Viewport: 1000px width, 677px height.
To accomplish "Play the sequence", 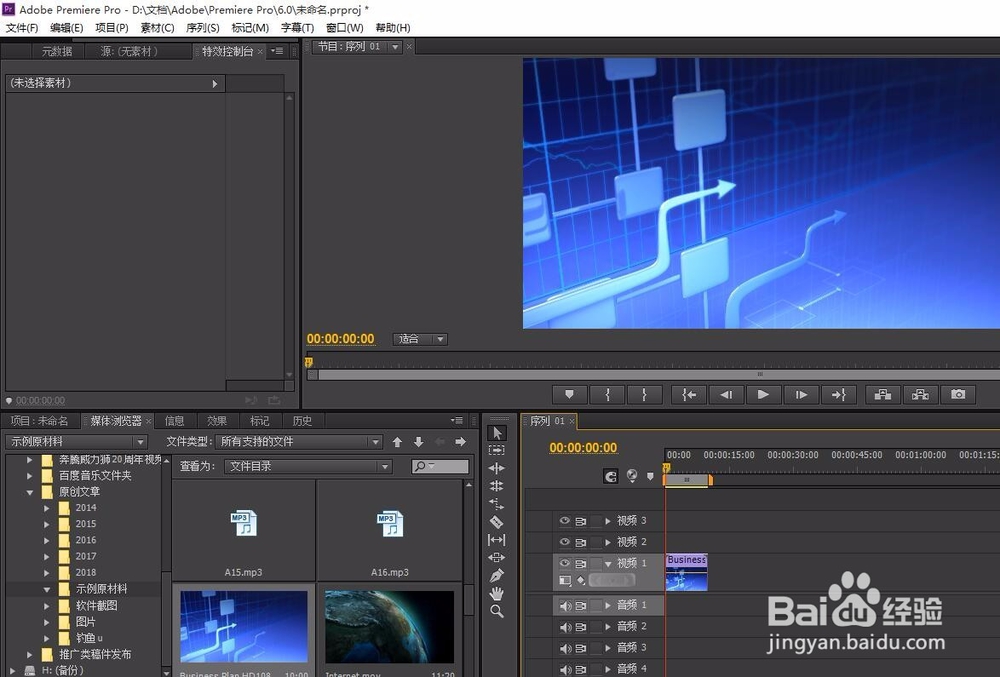I will tap(763, 395).
